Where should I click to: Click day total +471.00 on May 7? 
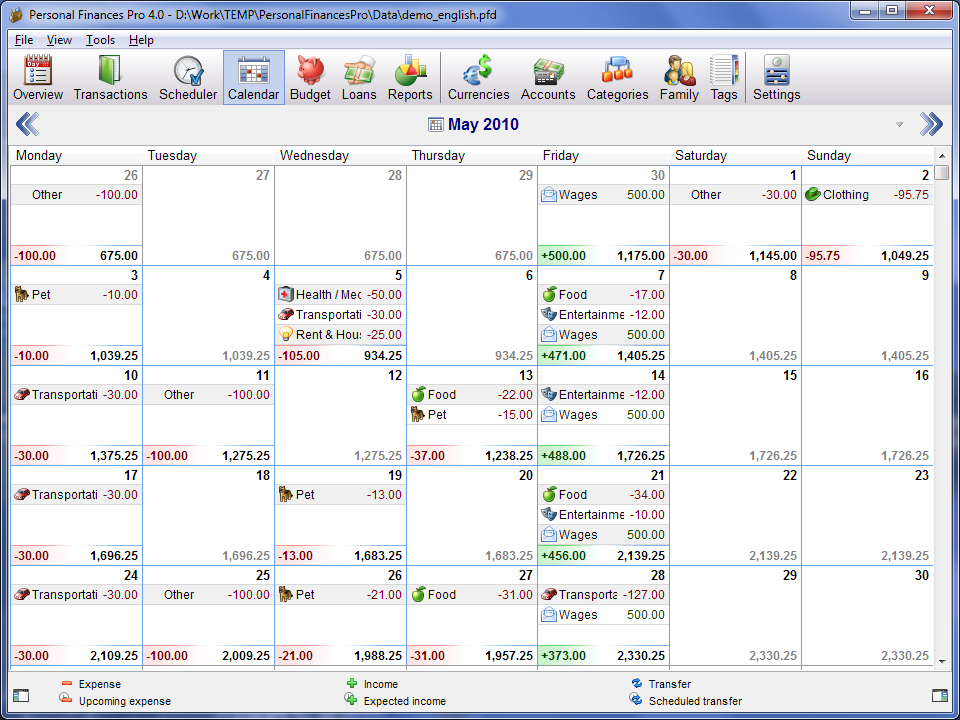click(563, 356)
